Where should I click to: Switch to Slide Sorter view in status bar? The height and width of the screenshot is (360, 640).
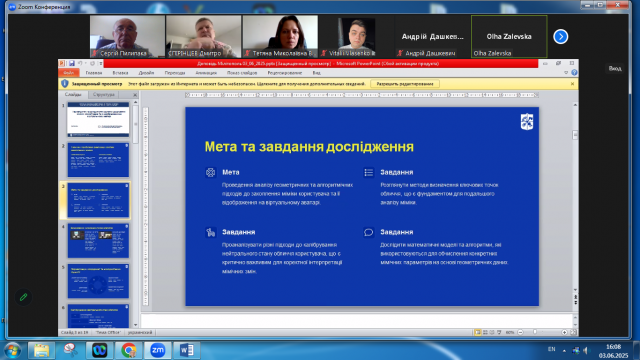(485, 332)
